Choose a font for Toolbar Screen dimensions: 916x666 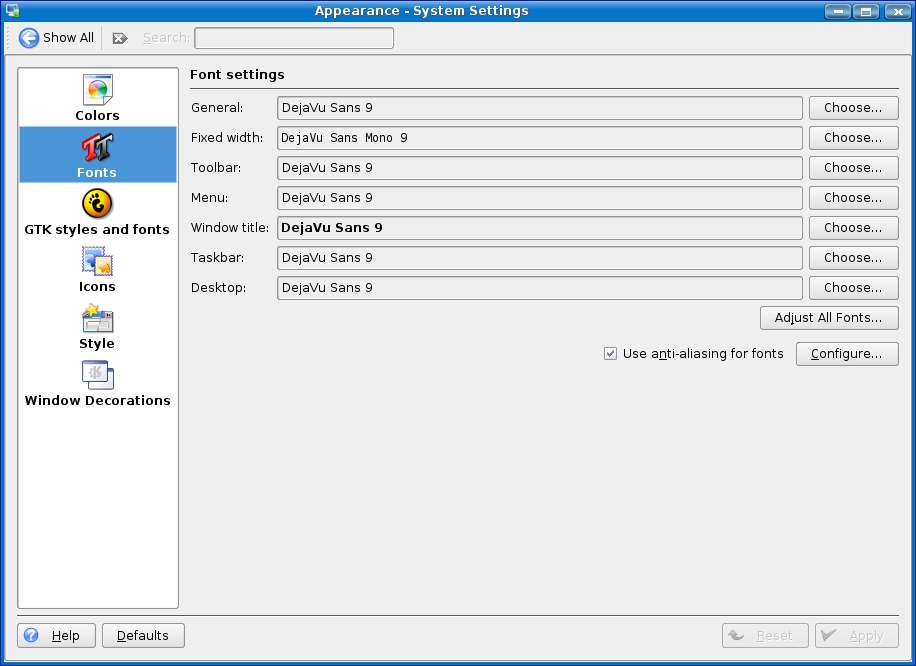(x=853, y=168)
